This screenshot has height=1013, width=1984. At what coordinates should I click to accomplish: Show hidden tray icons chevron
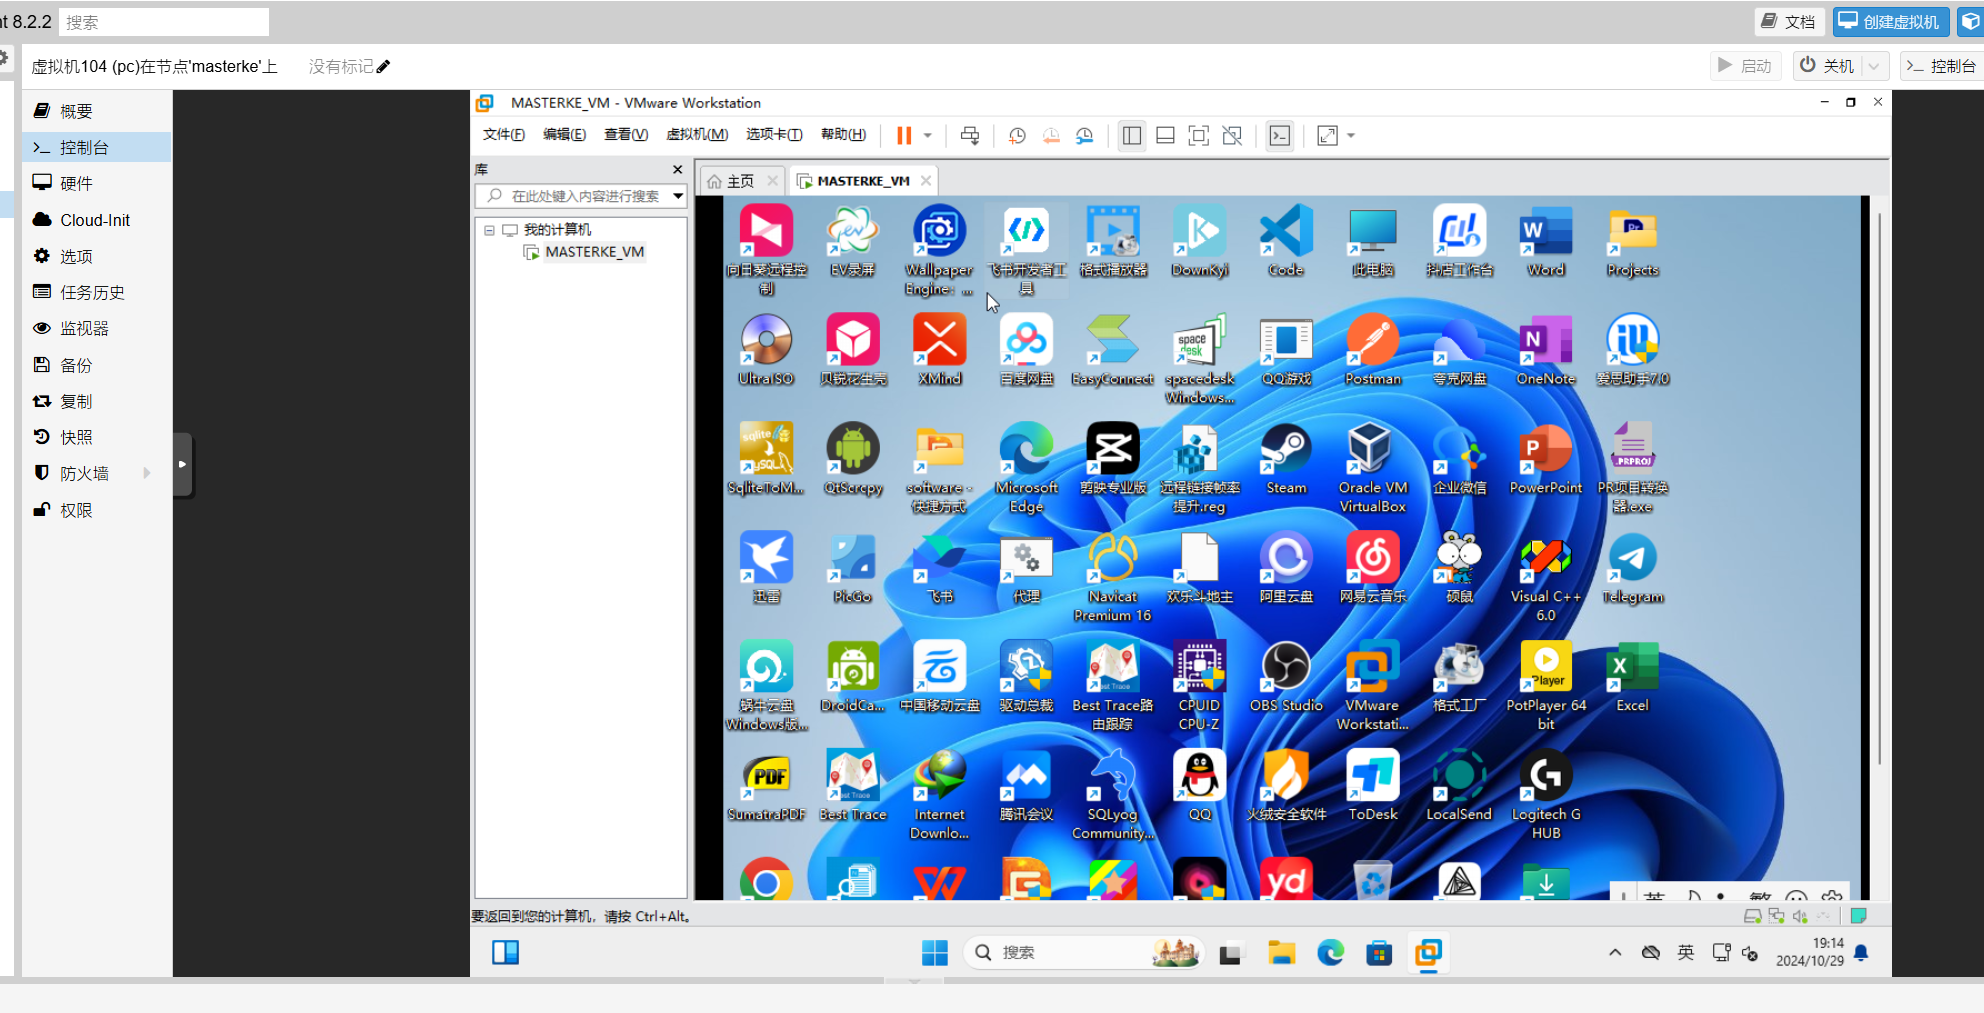pyautogui.click(x=1615, y=953)
